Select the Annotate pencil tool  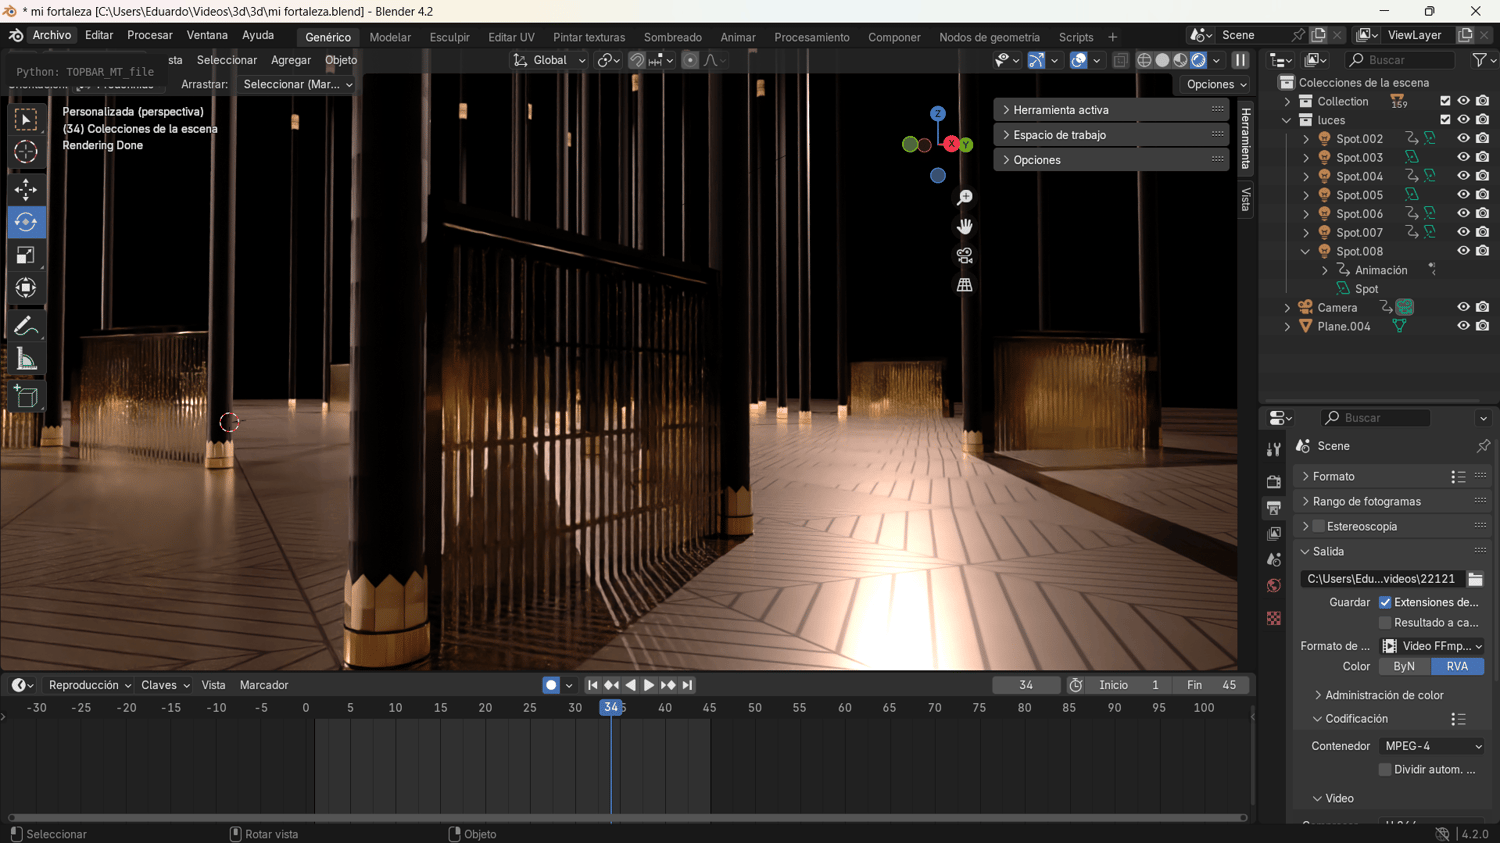tap(26, 326)
